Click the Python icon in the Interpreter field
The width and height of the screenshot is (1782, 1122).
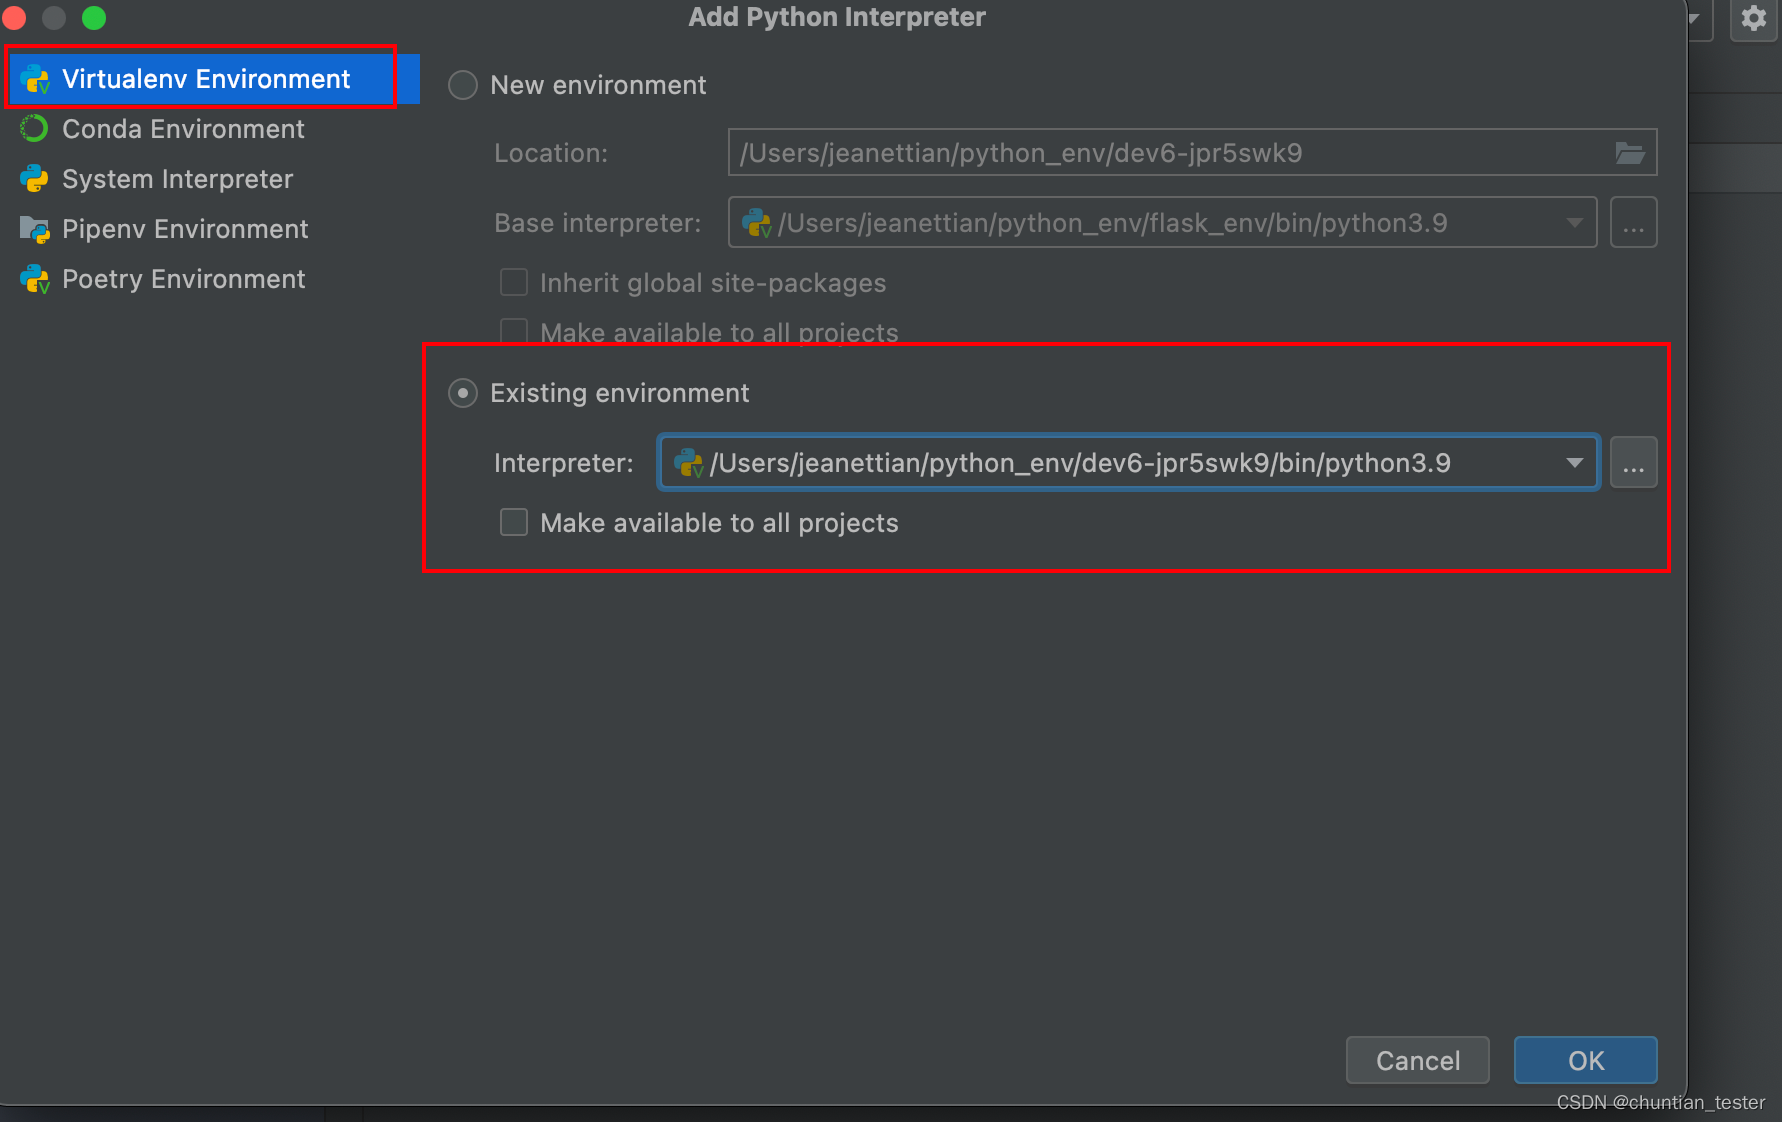click(x=688, y=462)
